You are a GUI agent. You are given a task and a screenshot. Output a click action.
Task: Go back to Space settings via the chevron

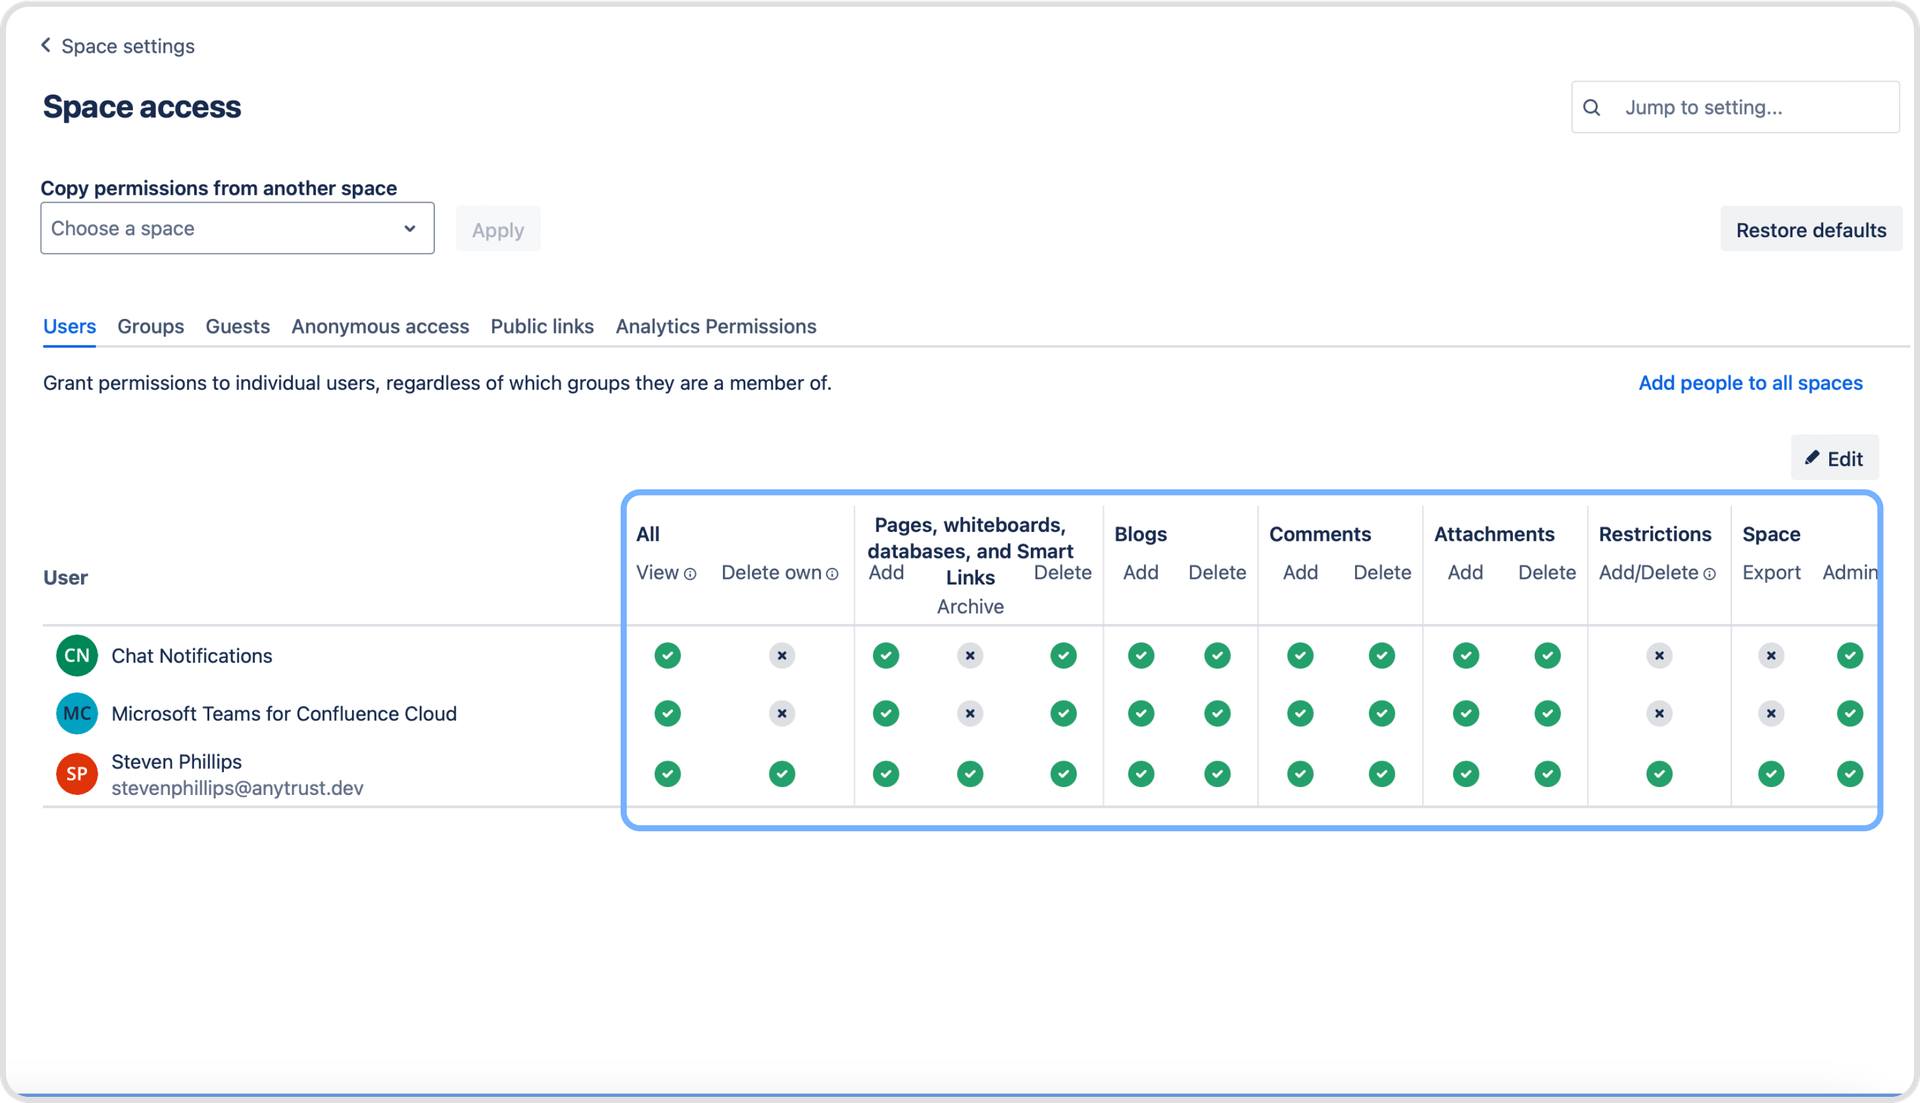46,45
